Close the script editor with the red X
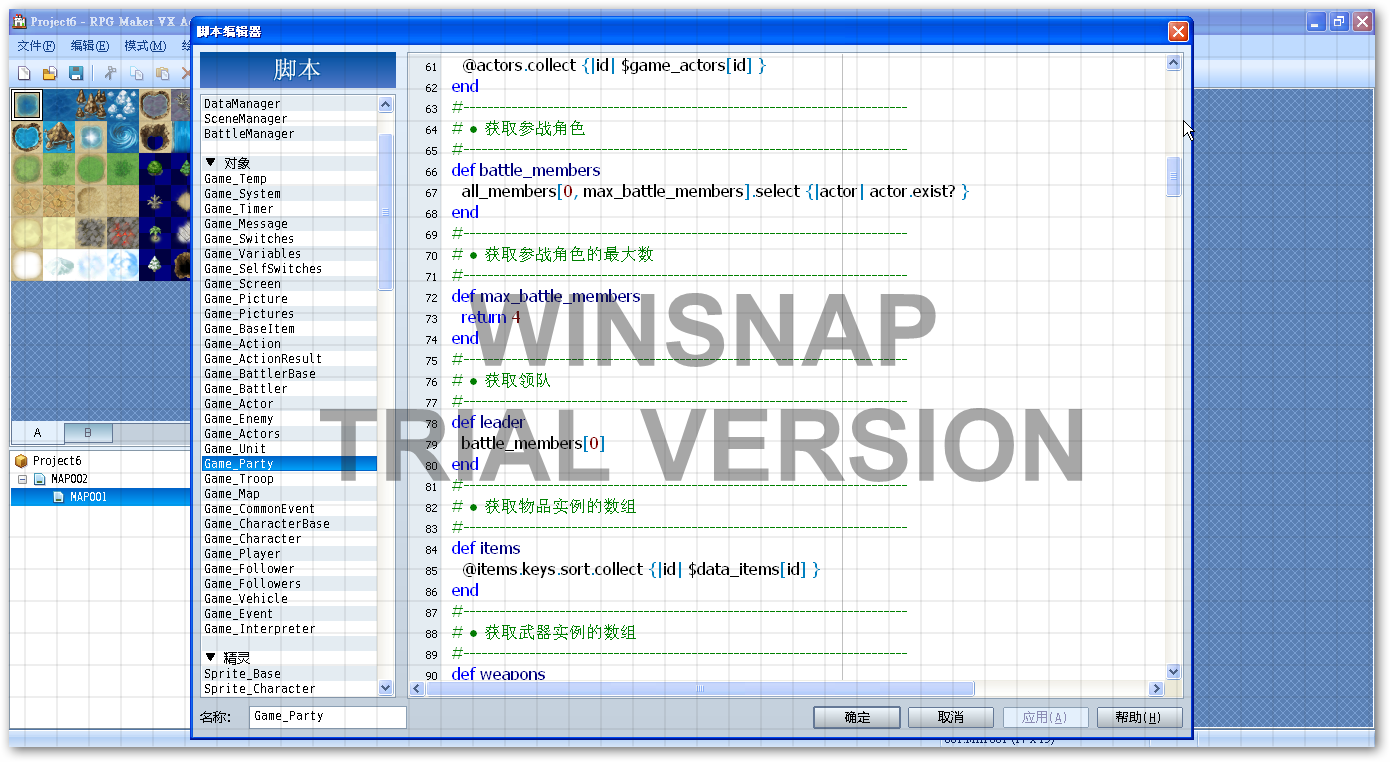The width and height of the screenshot is (1390, 762). click(1177, 32)
